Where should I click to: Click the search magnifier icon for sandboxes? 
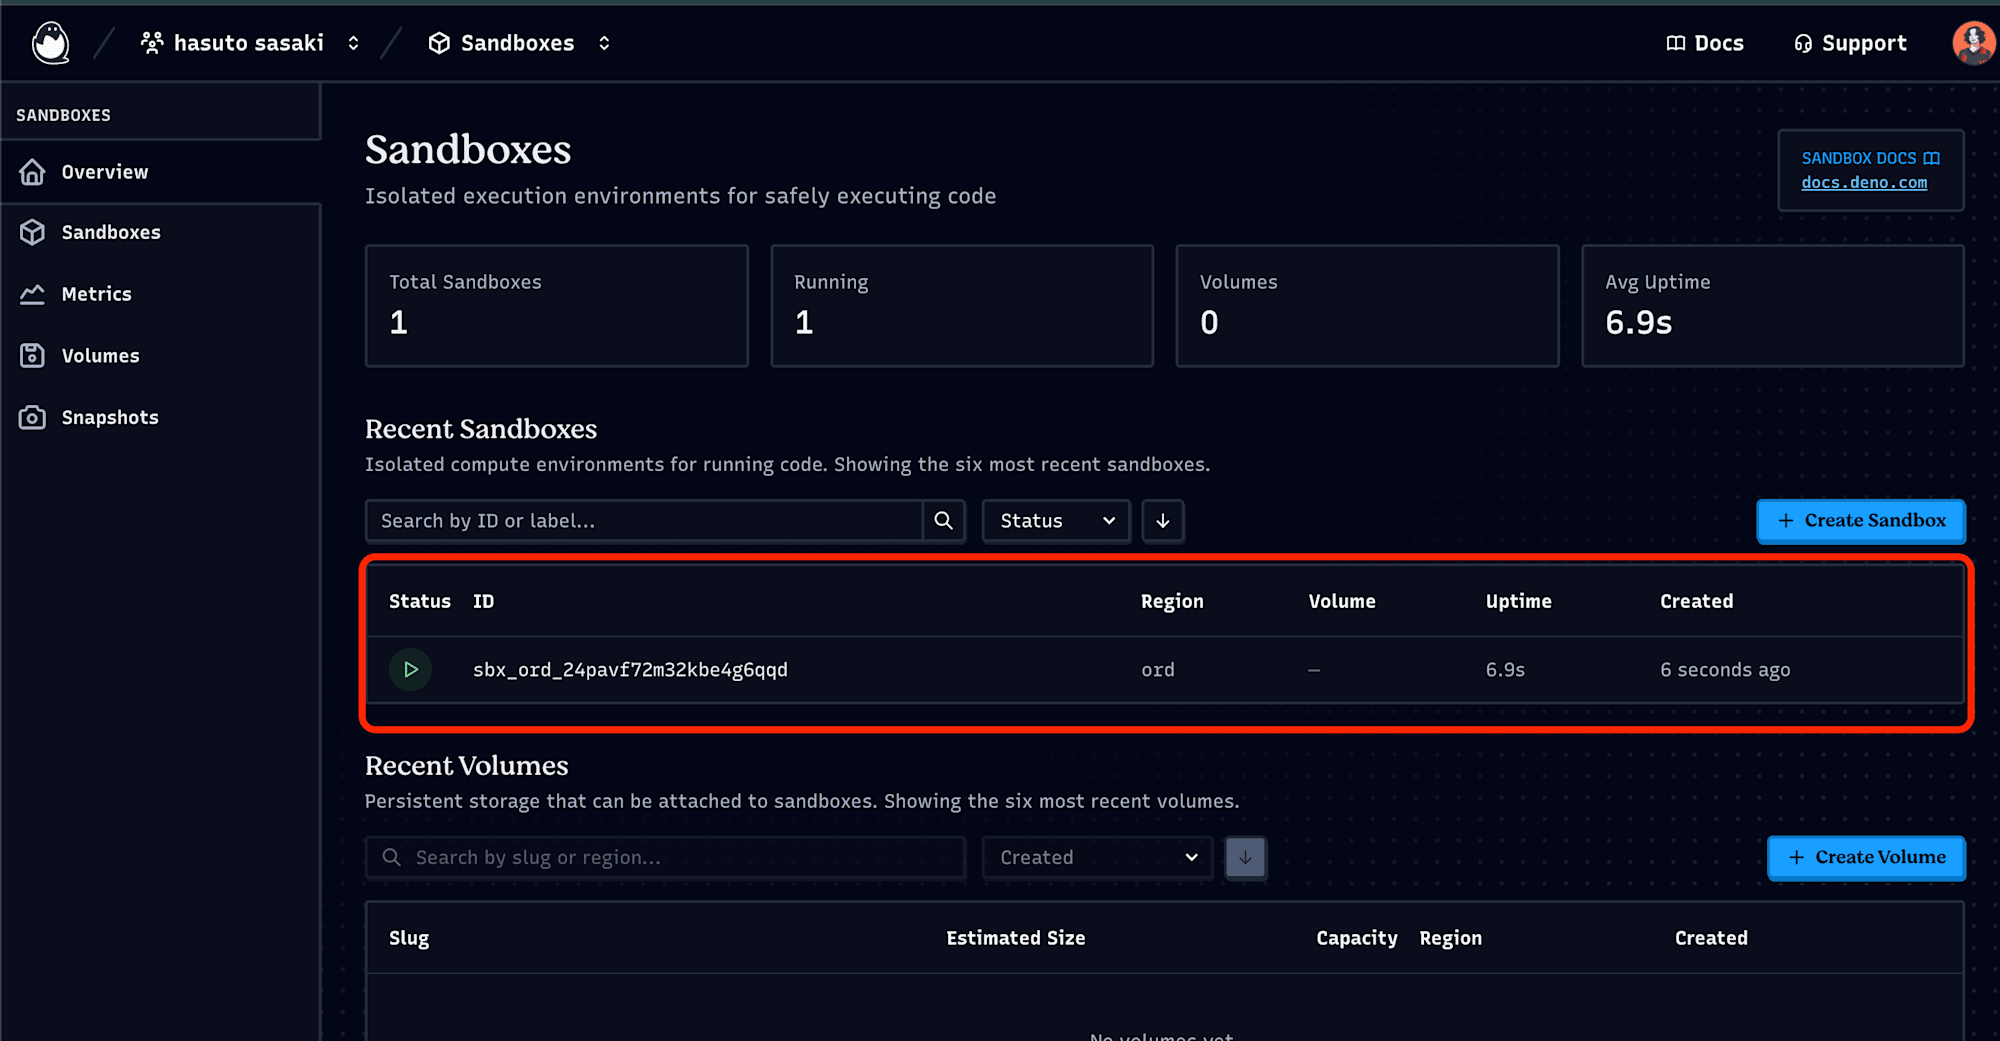pos(943,521)
